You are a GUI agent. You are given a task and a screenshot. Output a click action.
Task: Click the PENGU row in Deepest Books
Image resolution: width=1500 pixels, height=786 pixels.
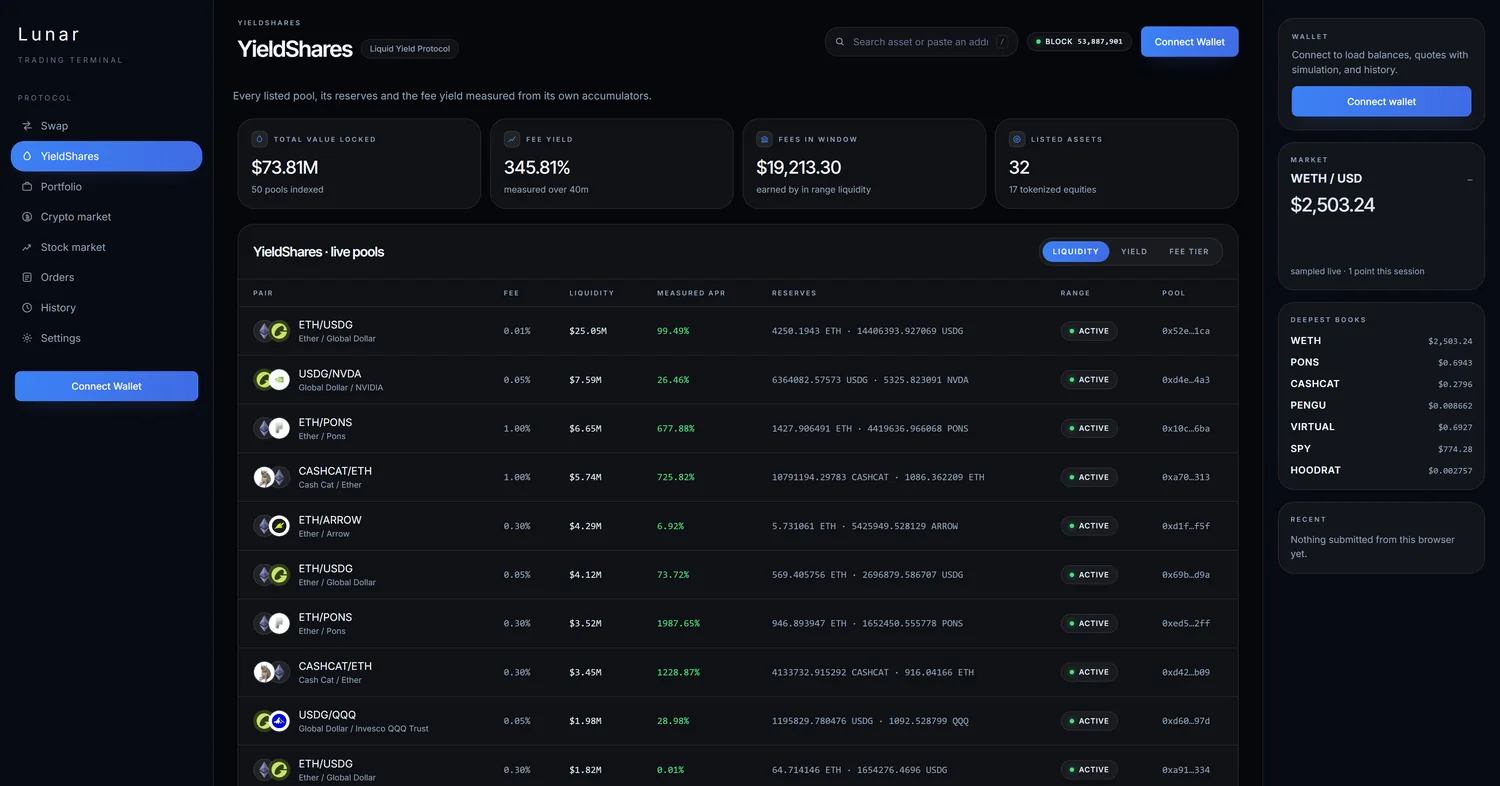click(x=1381, y=405)
